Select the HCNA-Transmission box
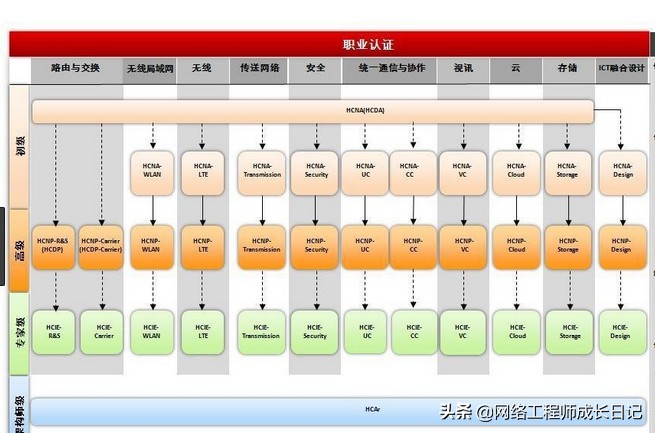 pos(262,173)
